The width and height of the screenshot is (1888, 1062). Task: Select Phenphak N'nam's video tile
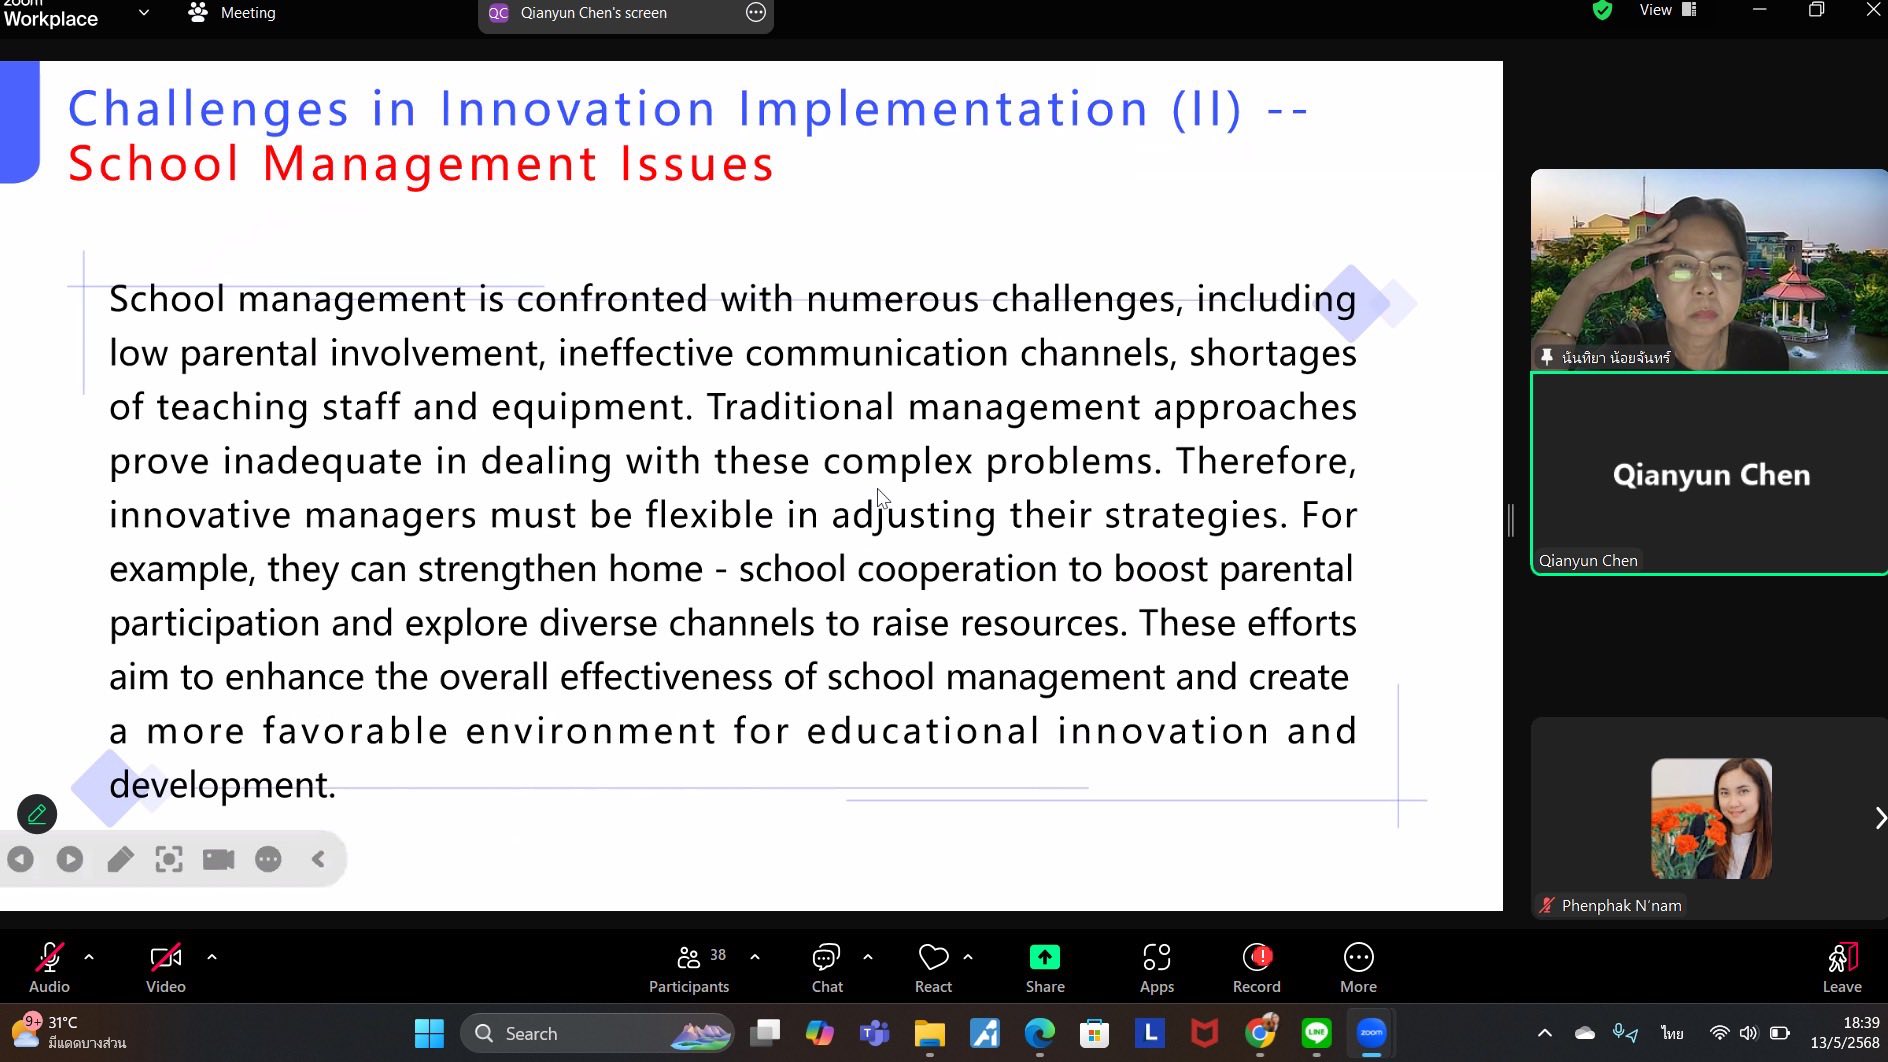coord(1709,818)
